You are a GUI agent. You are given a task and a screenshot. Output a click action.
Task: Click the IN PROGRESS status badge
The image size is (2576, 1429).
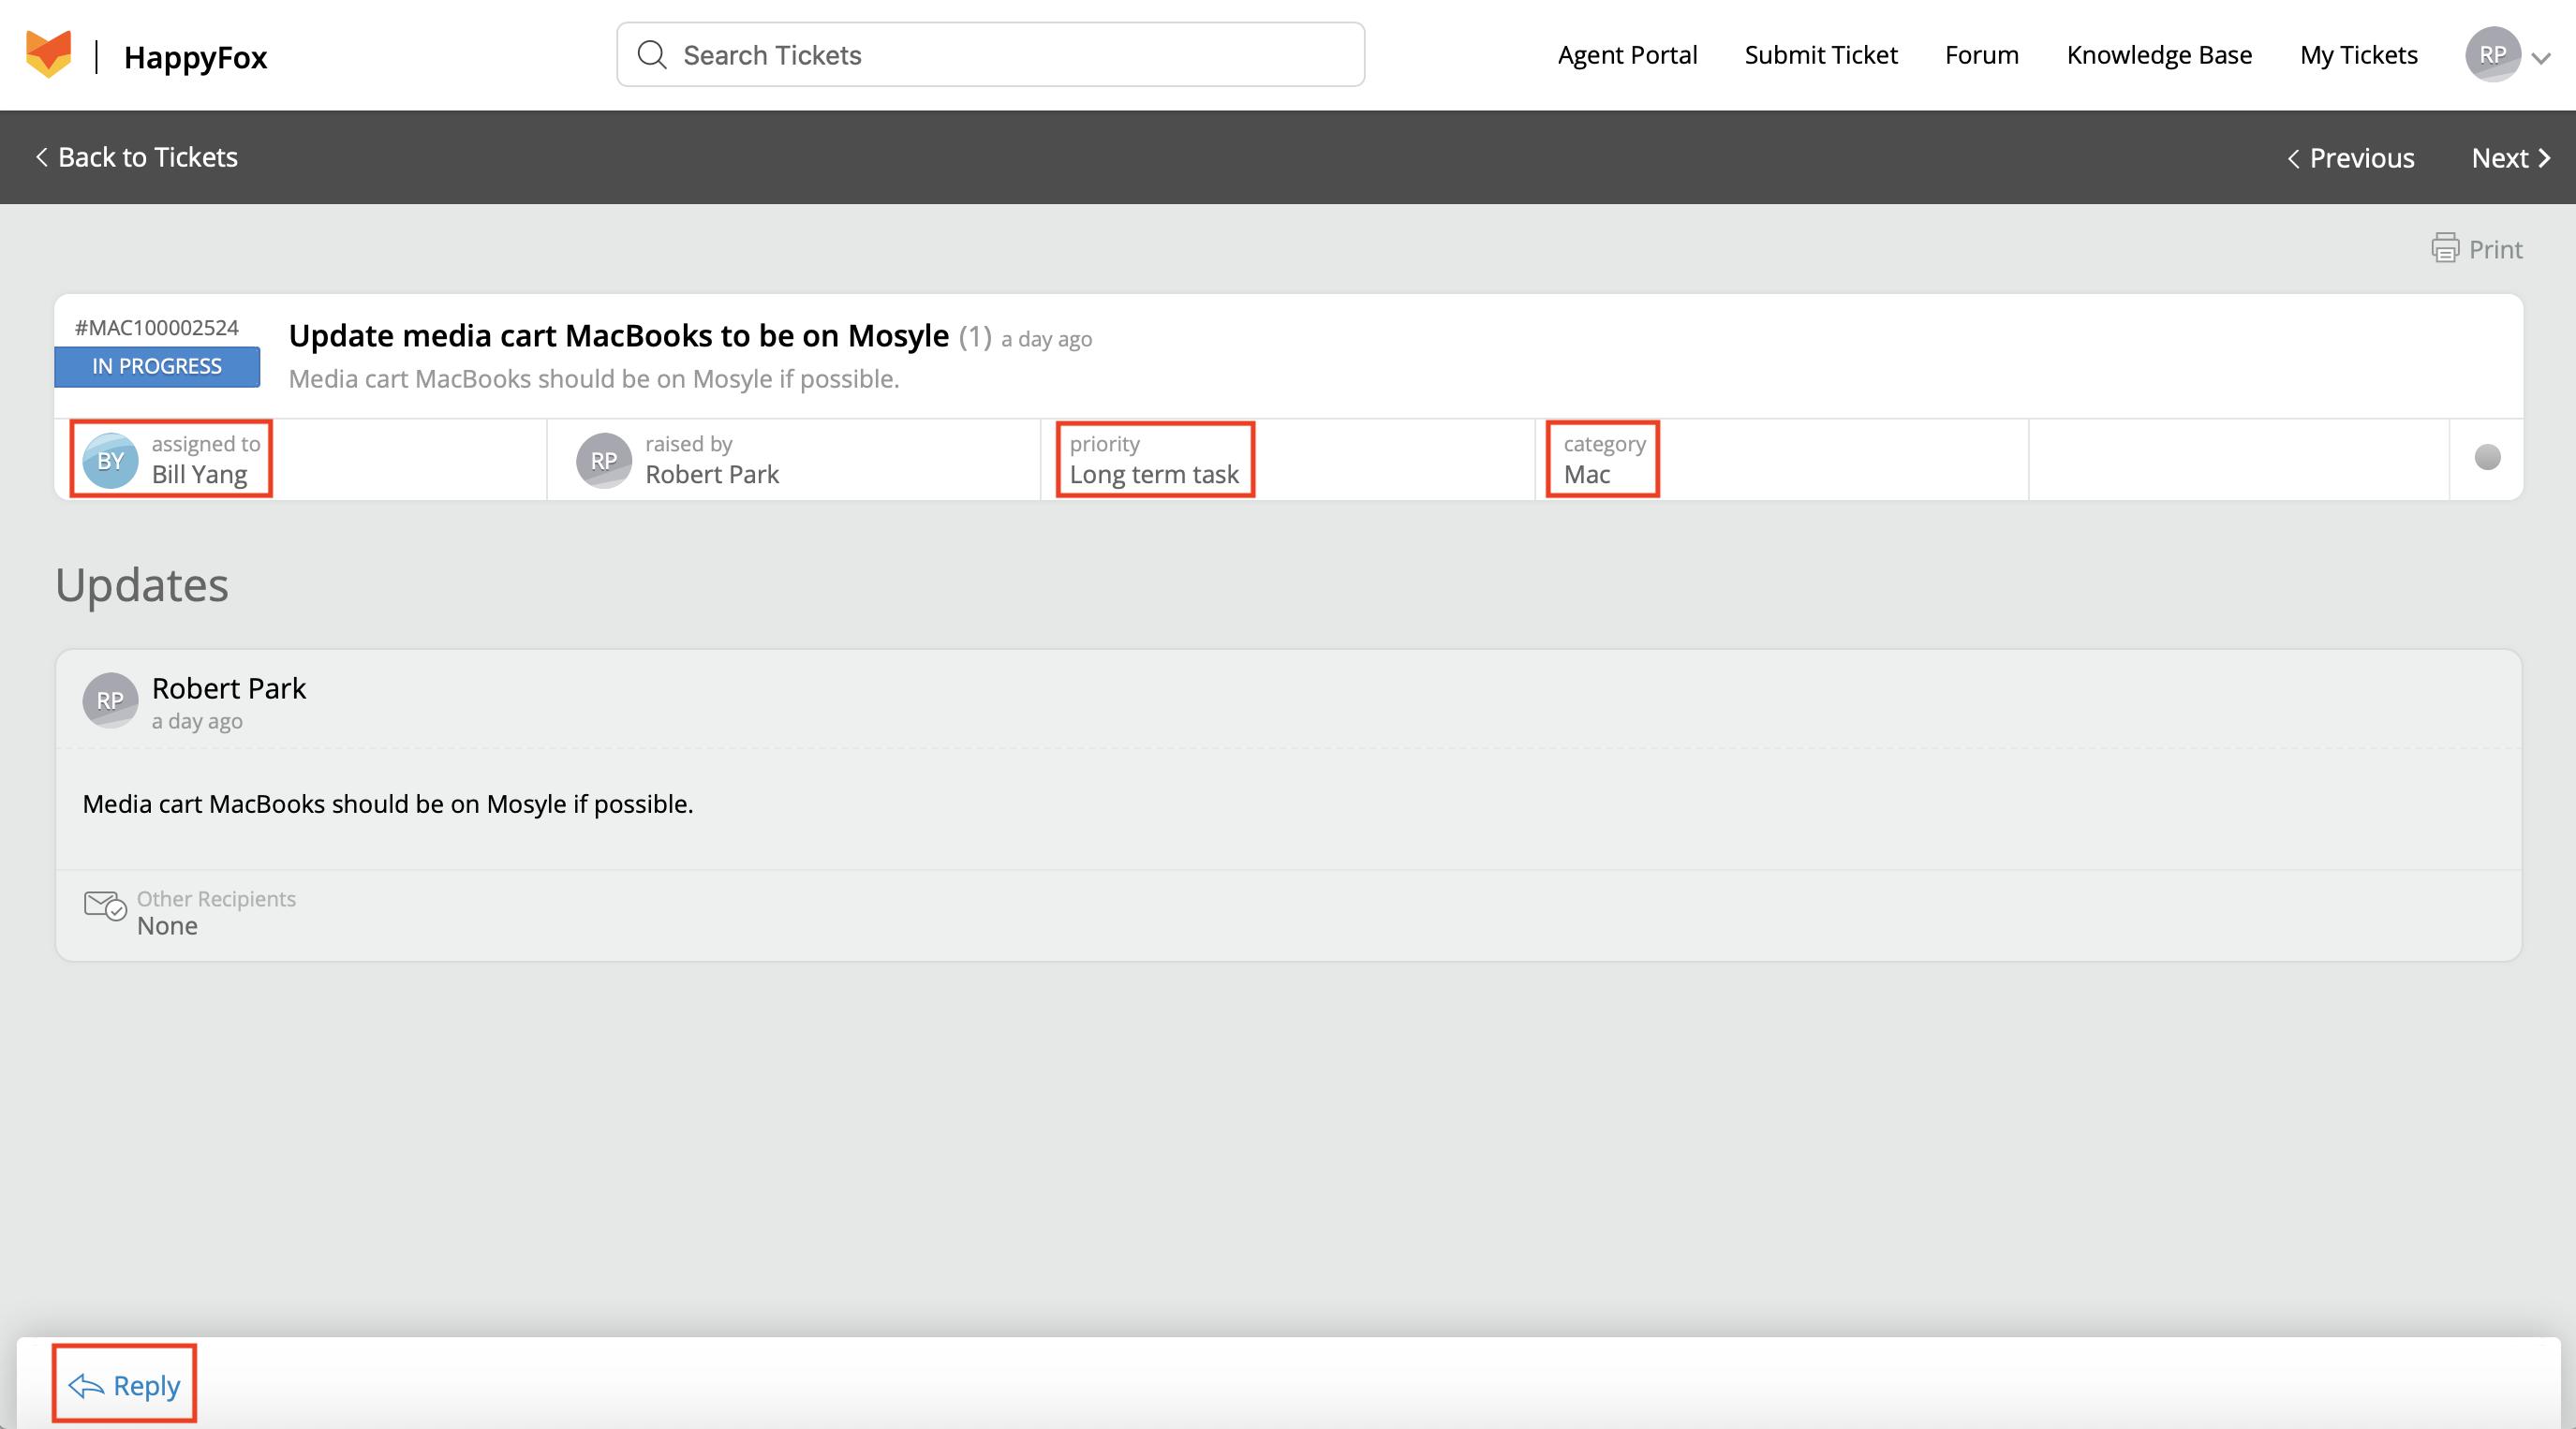[x=157, y=366]
